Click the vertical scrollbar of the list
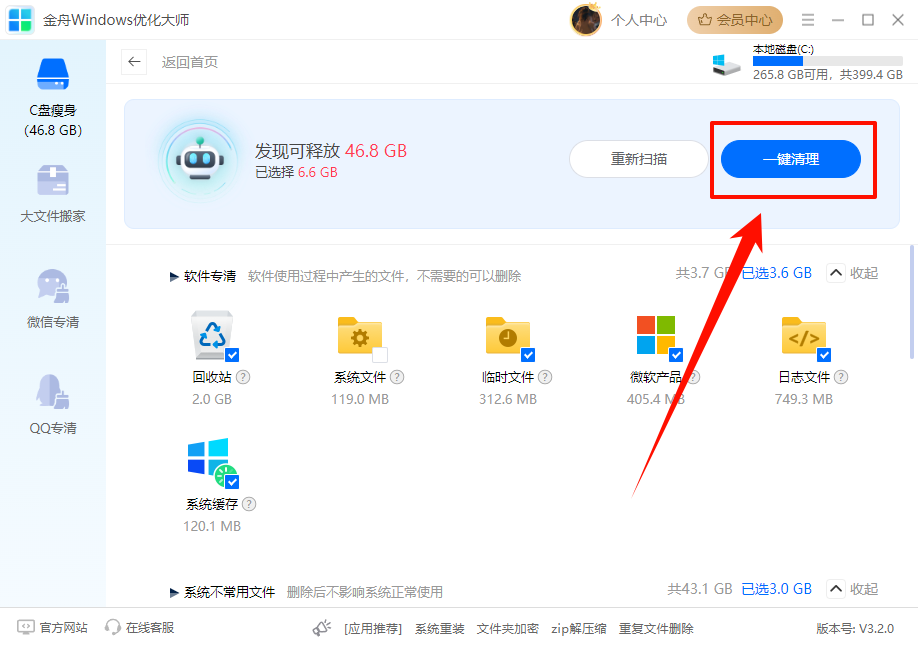The image size is (918, 647). tap(912, 302)
